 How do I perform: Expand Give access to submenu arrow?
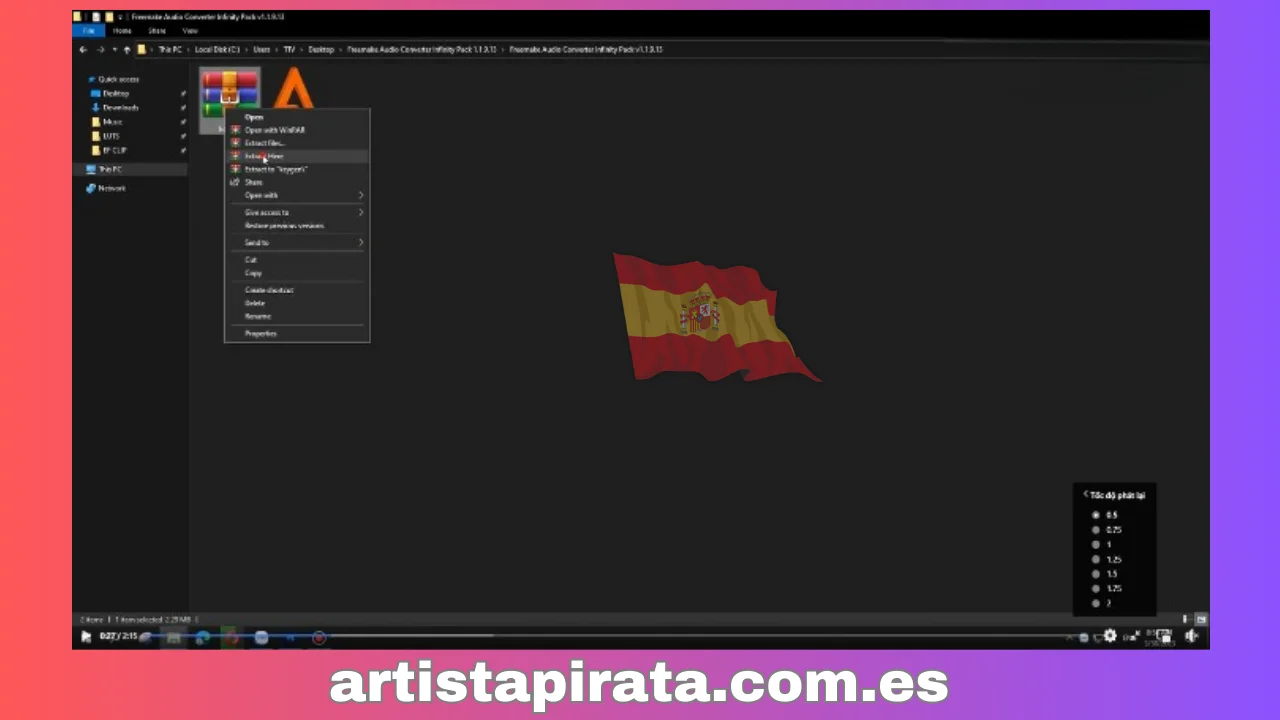pyautogui.click(x=361, y=212)
